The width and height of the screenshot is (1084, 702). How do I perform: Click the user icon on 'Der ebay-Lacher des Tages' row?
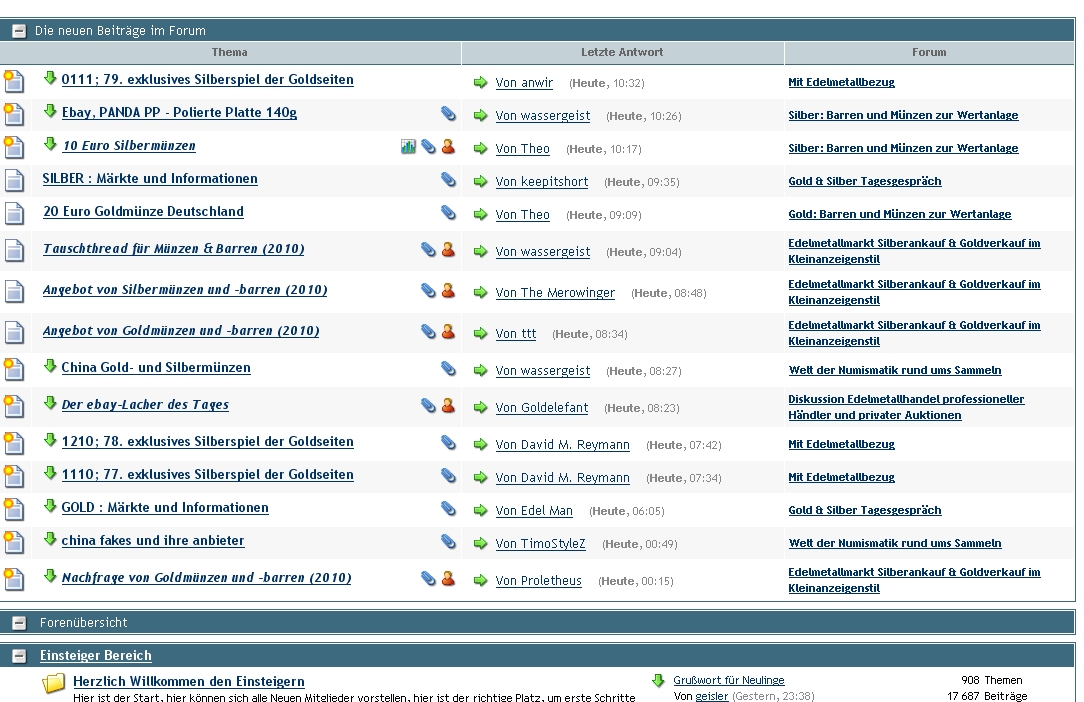click(x=449, y=405)
